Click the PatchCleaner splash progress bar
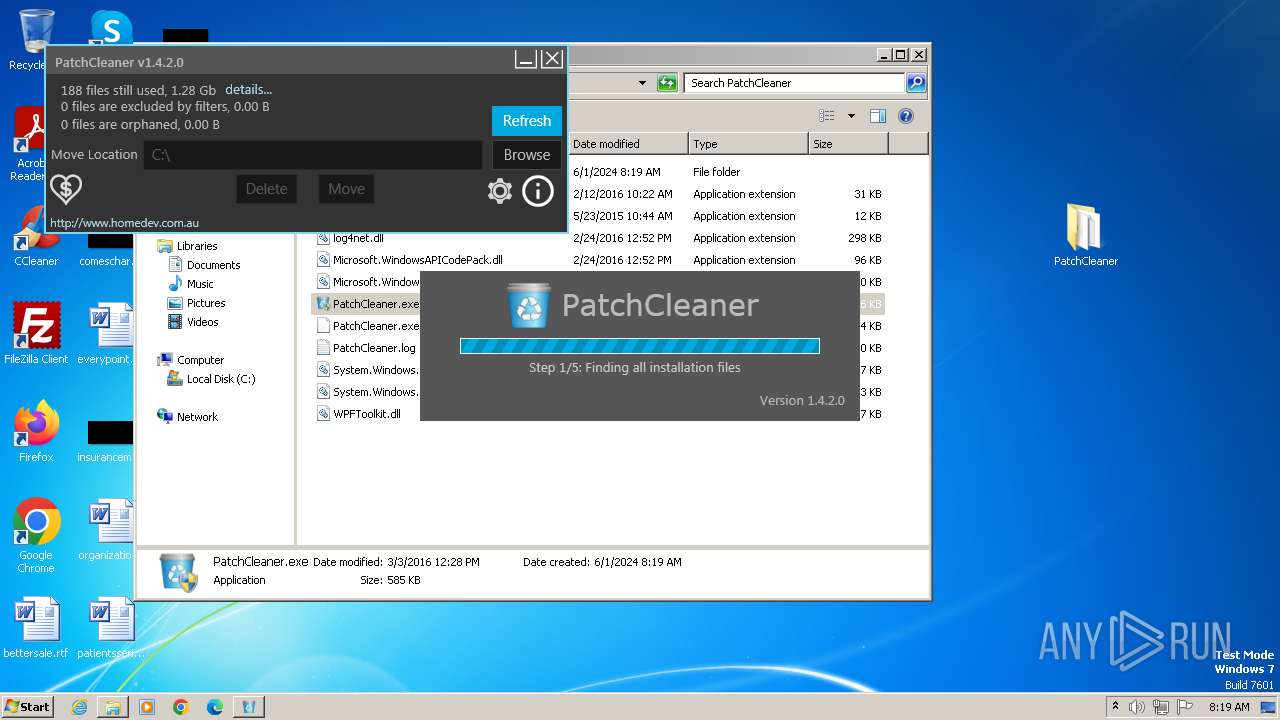 640,346
